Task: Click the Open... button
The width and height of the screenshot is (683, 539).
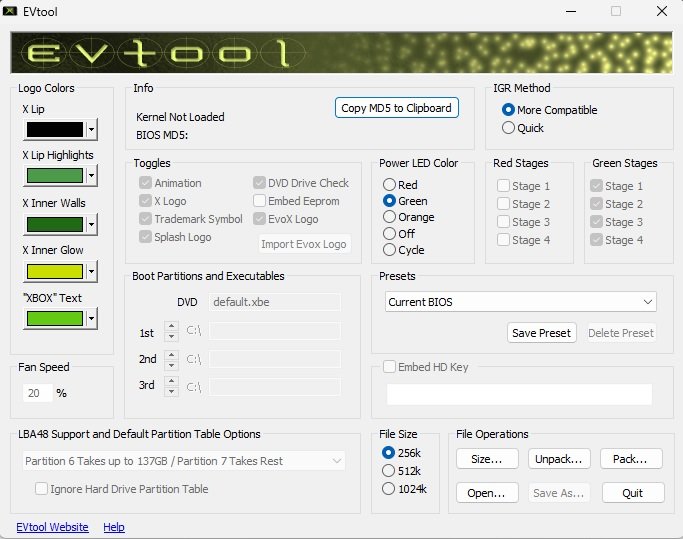Action: [x=487, y=493]
